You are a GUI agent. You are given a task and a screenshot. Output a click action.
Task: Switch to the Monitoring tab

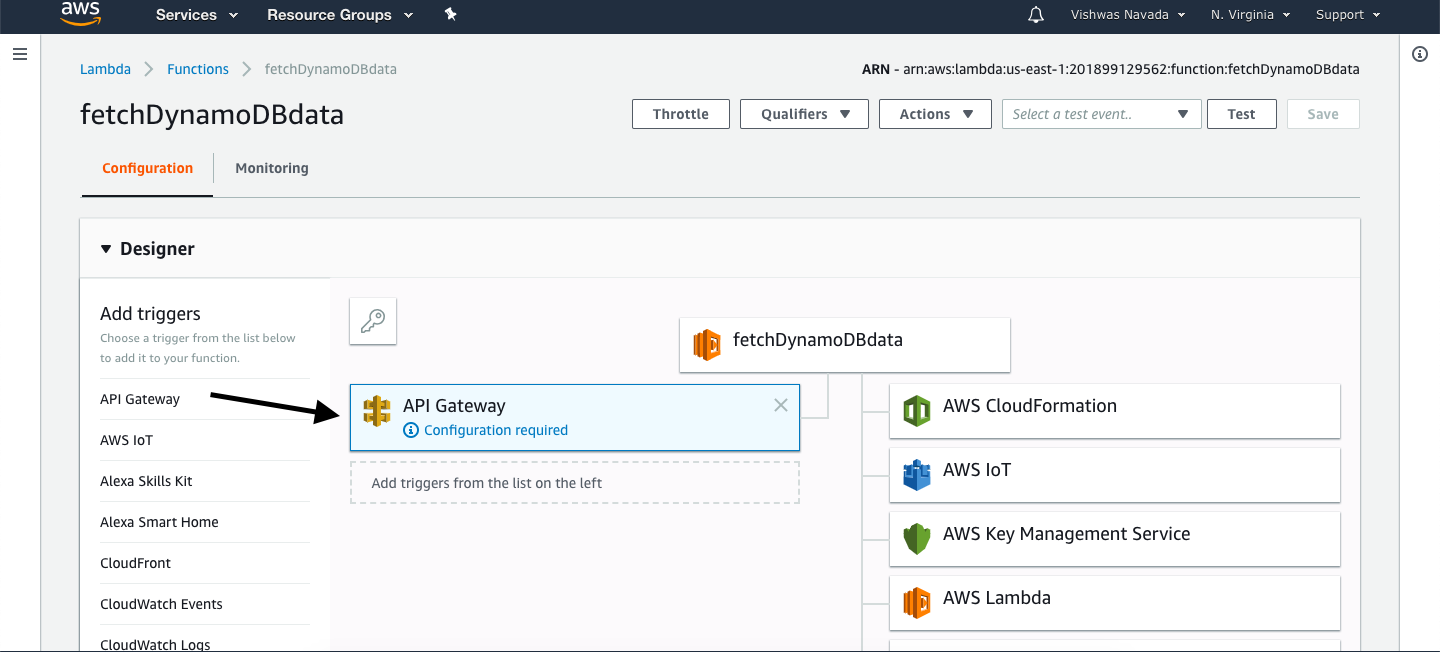(x=272, y=168)
